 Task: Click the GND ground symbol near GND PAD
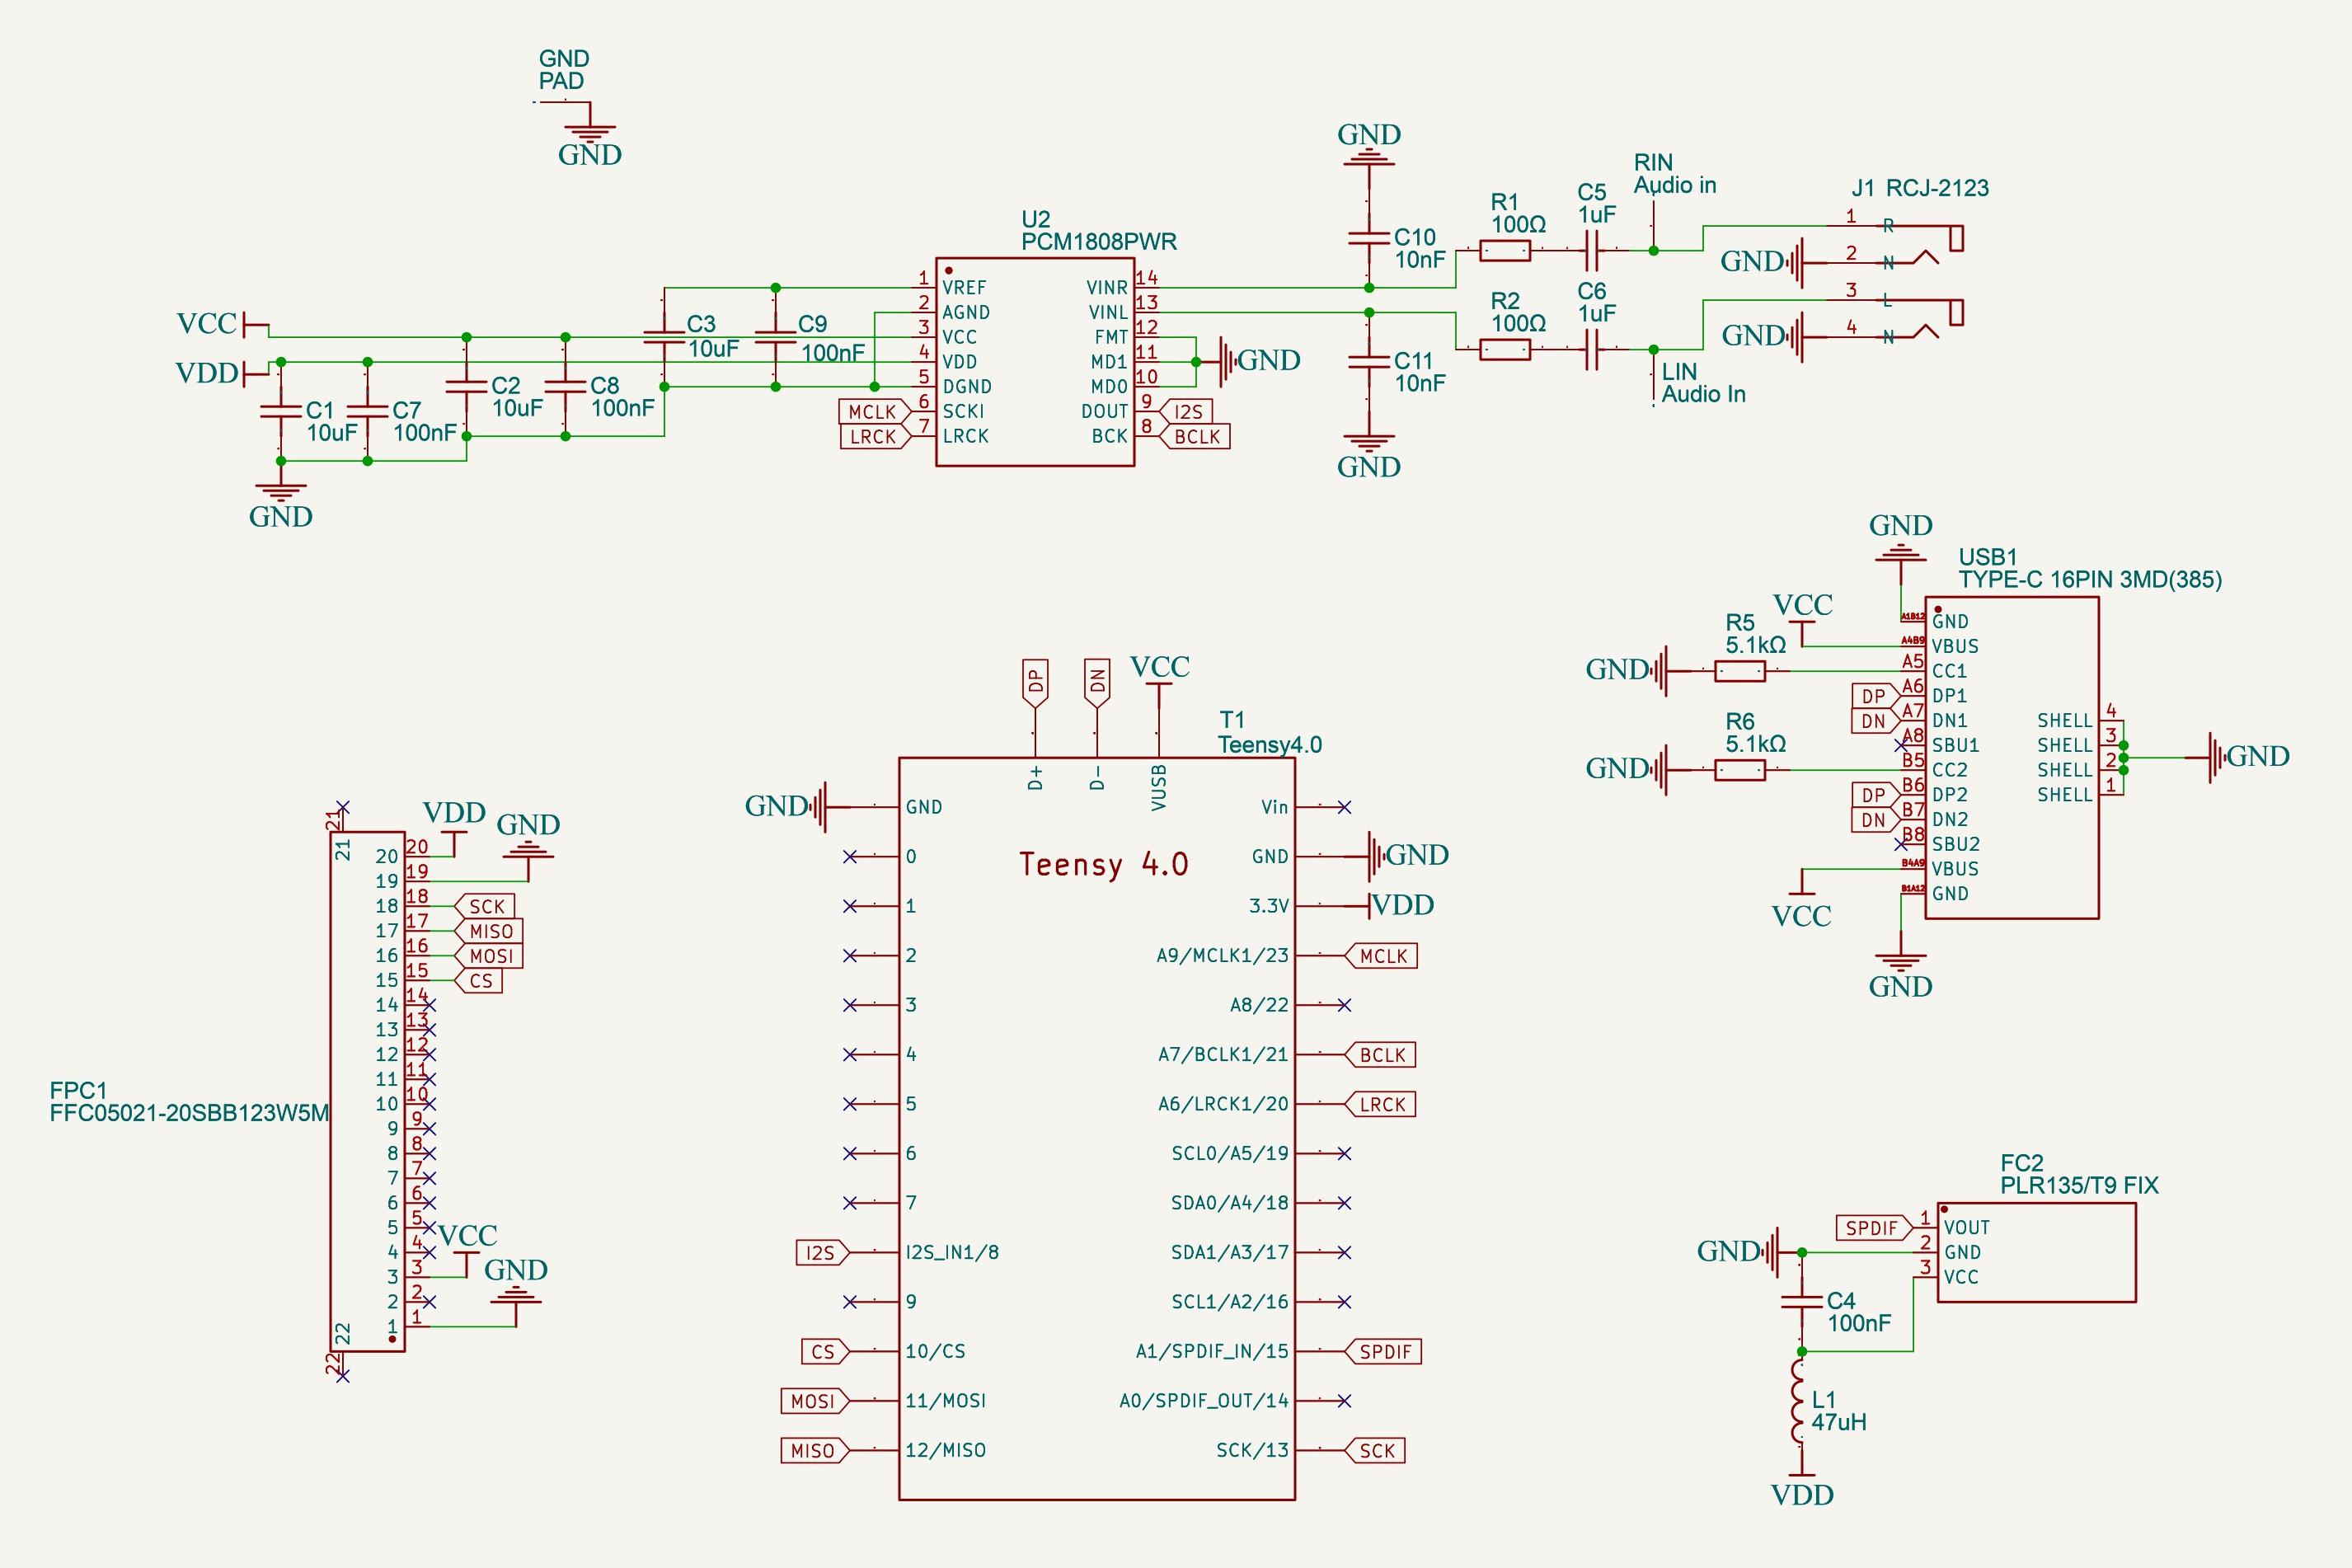coord(590,130)
